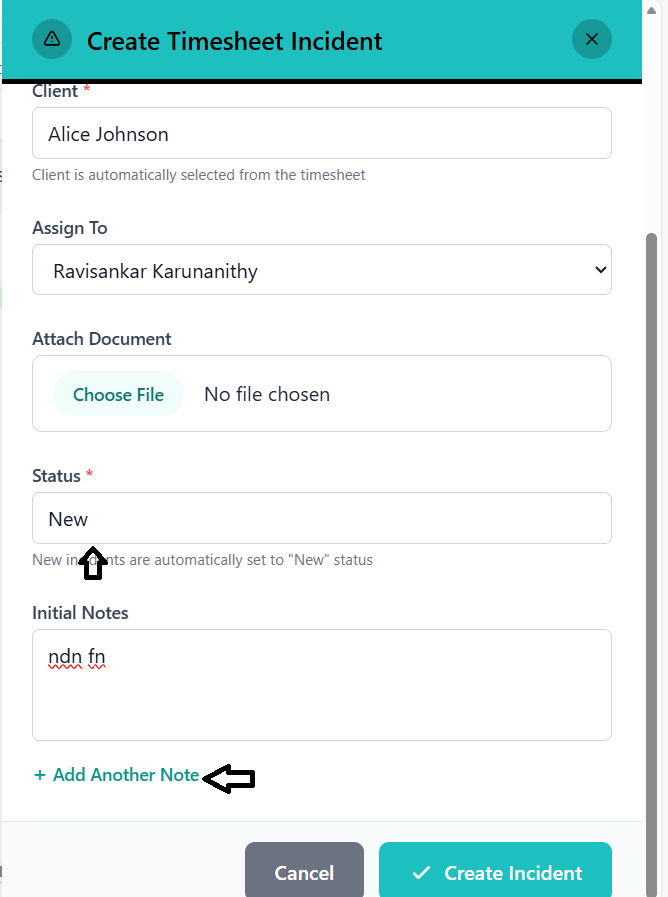Click the warning triangle icon in header
This screenshot has width=668, height=897.
tap(52, 40)
